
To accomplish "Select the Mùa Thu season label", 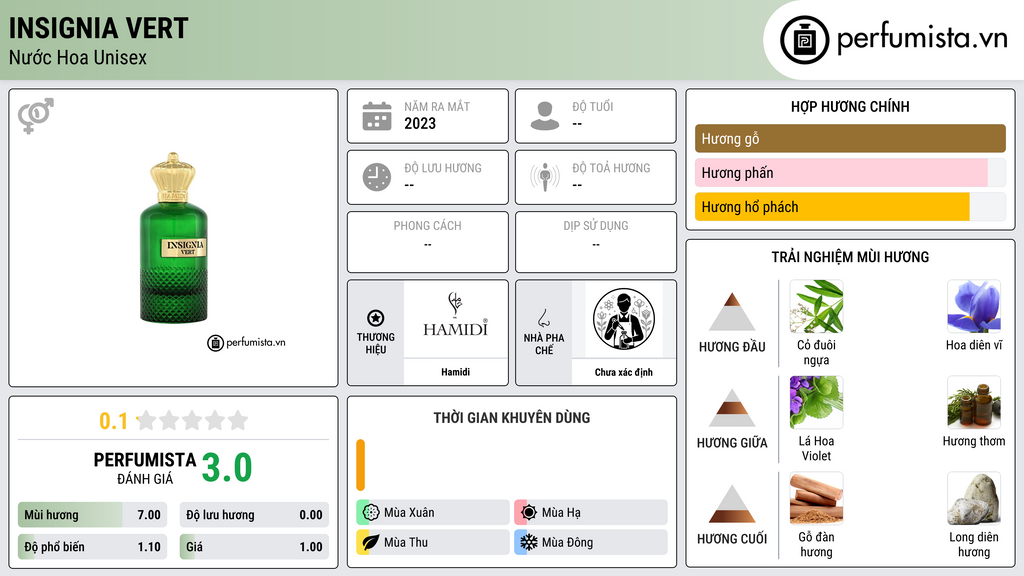I will (x=406, y=542).
